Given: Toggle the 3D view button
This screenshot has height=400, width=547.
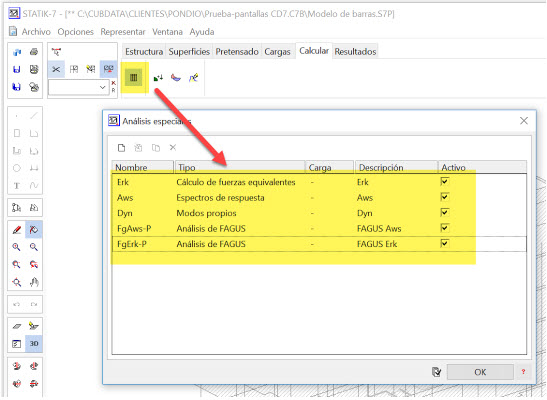Looking at the screenshot, I should click(x=34, y=344).
